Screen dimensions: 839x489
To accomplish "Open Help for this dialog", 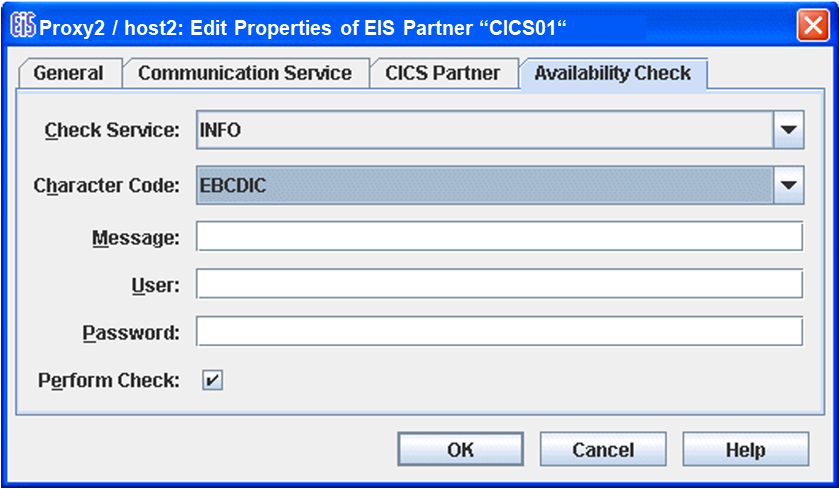I will point(745,450).
